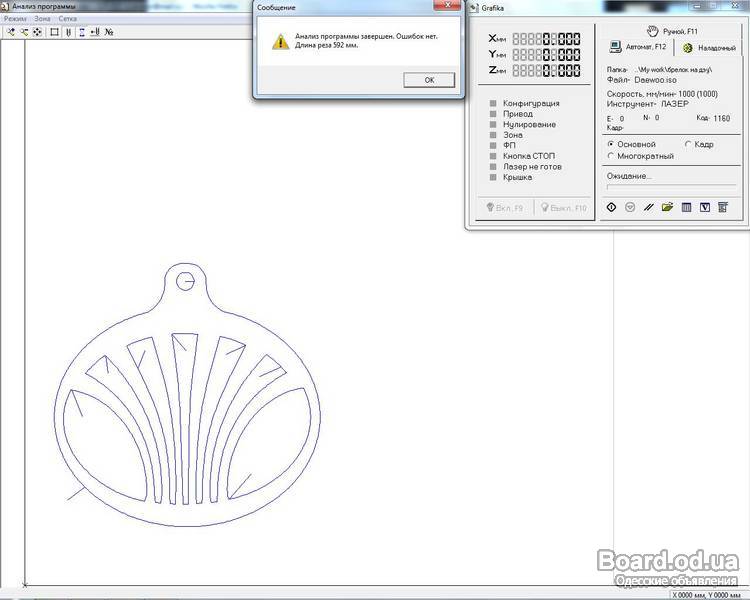Image resolution: width=750 pixels, height=600 pixels.
Task: Select the rectangle zone toolbar icon
Action: (55, 32)
